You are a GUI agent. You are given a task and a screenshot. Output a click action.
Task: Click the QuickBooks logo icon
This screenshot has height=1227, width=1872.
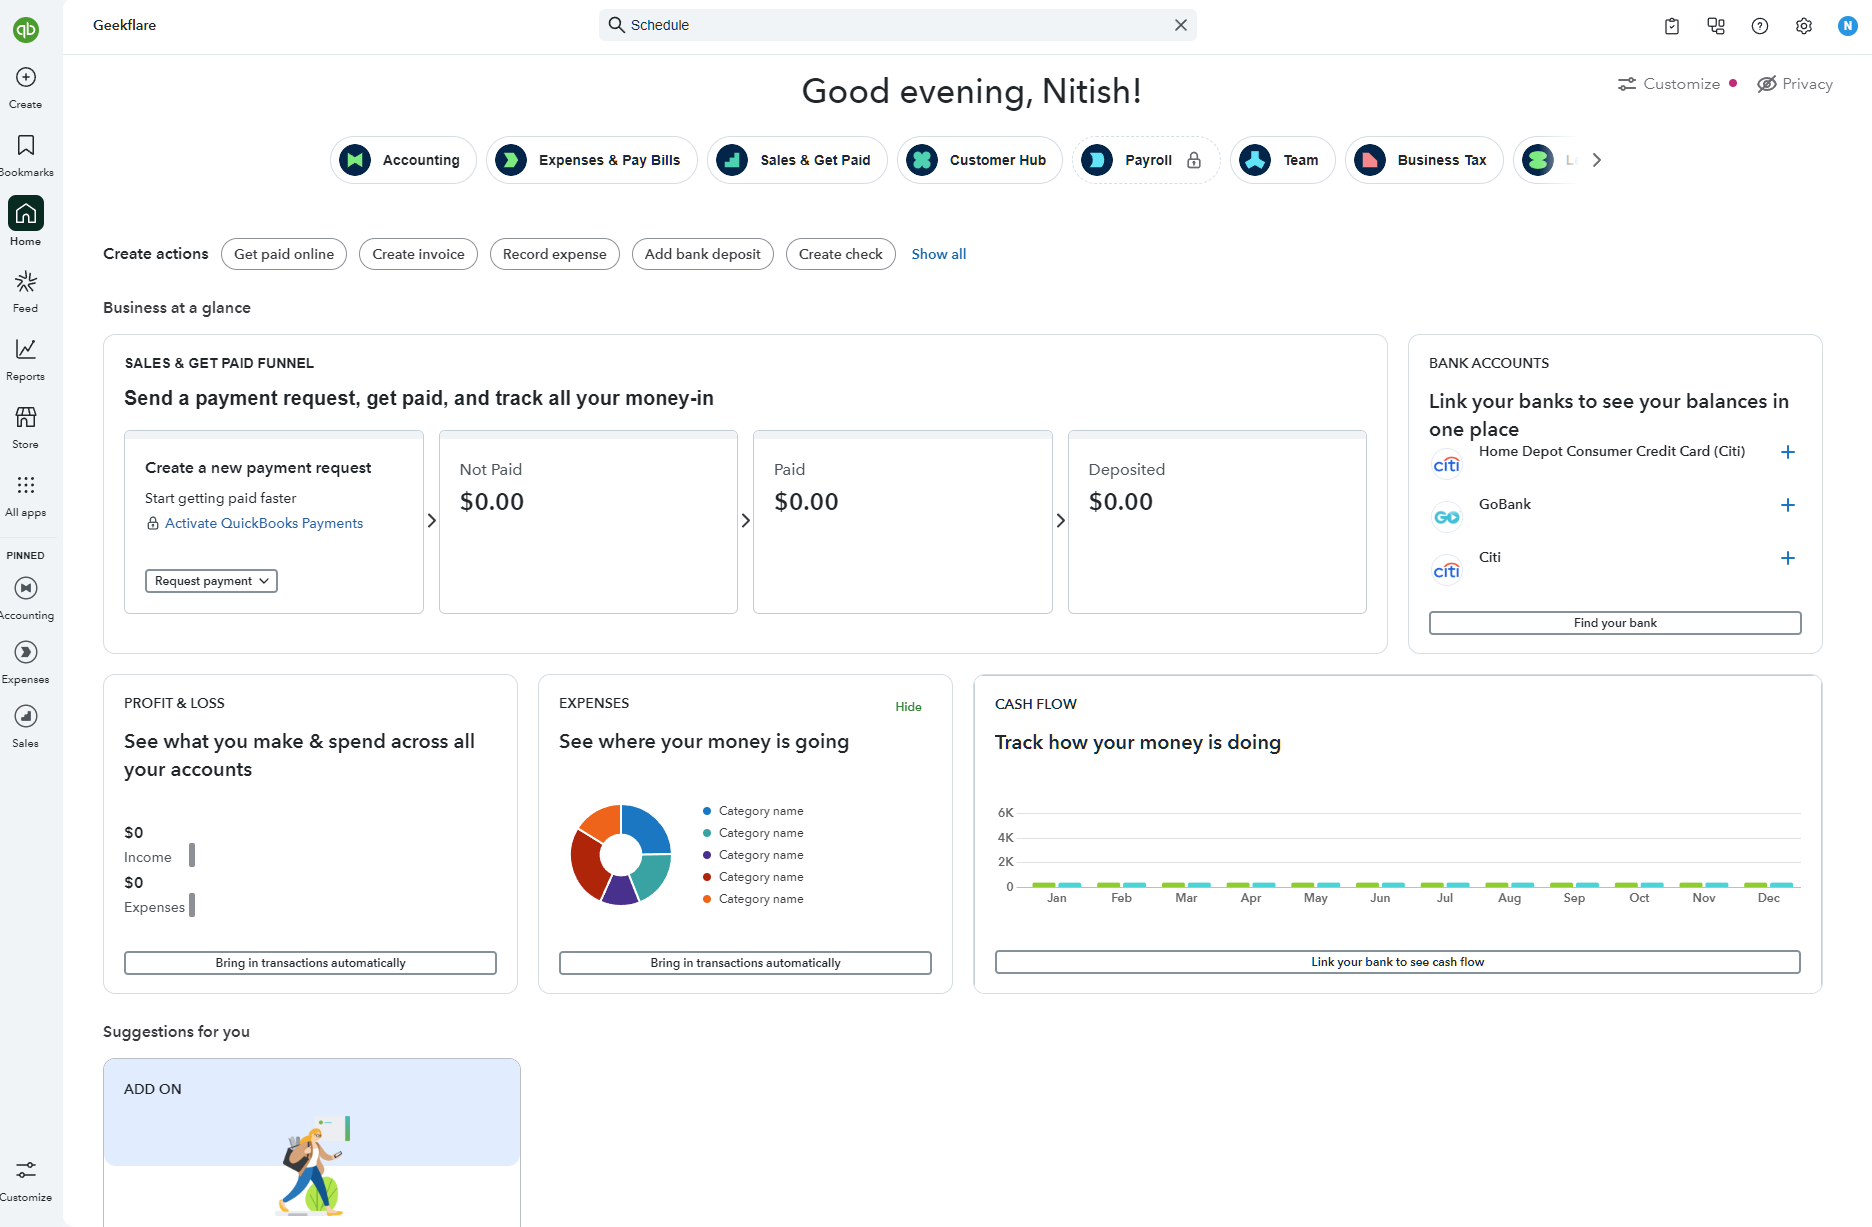click(x=26, y=29)
